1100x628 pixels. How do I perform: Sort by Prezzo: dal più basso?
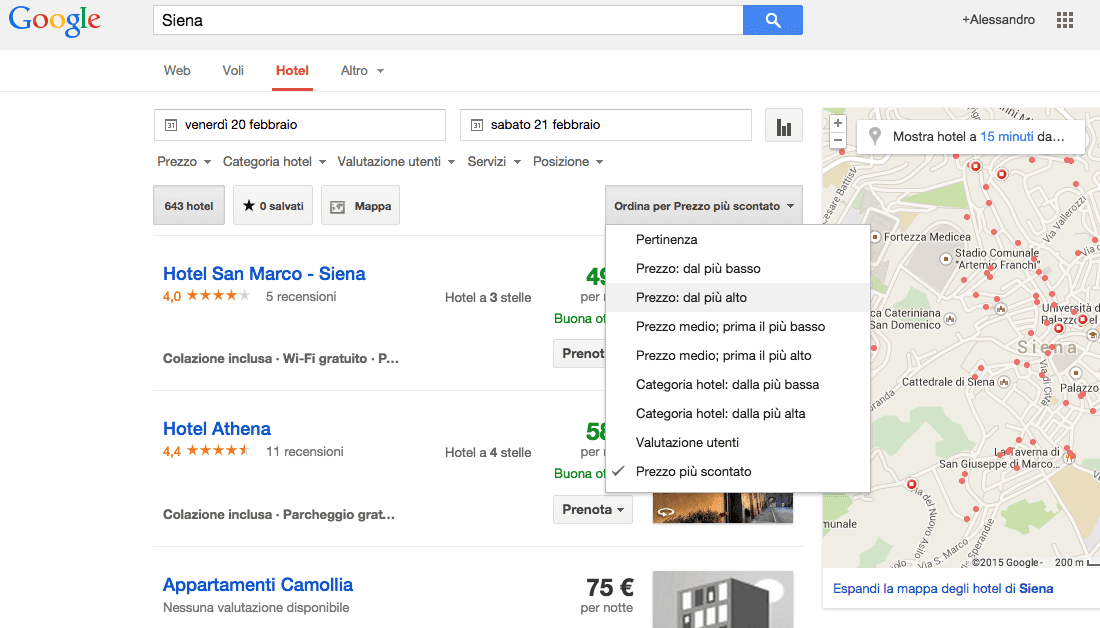tap(738, 268)
